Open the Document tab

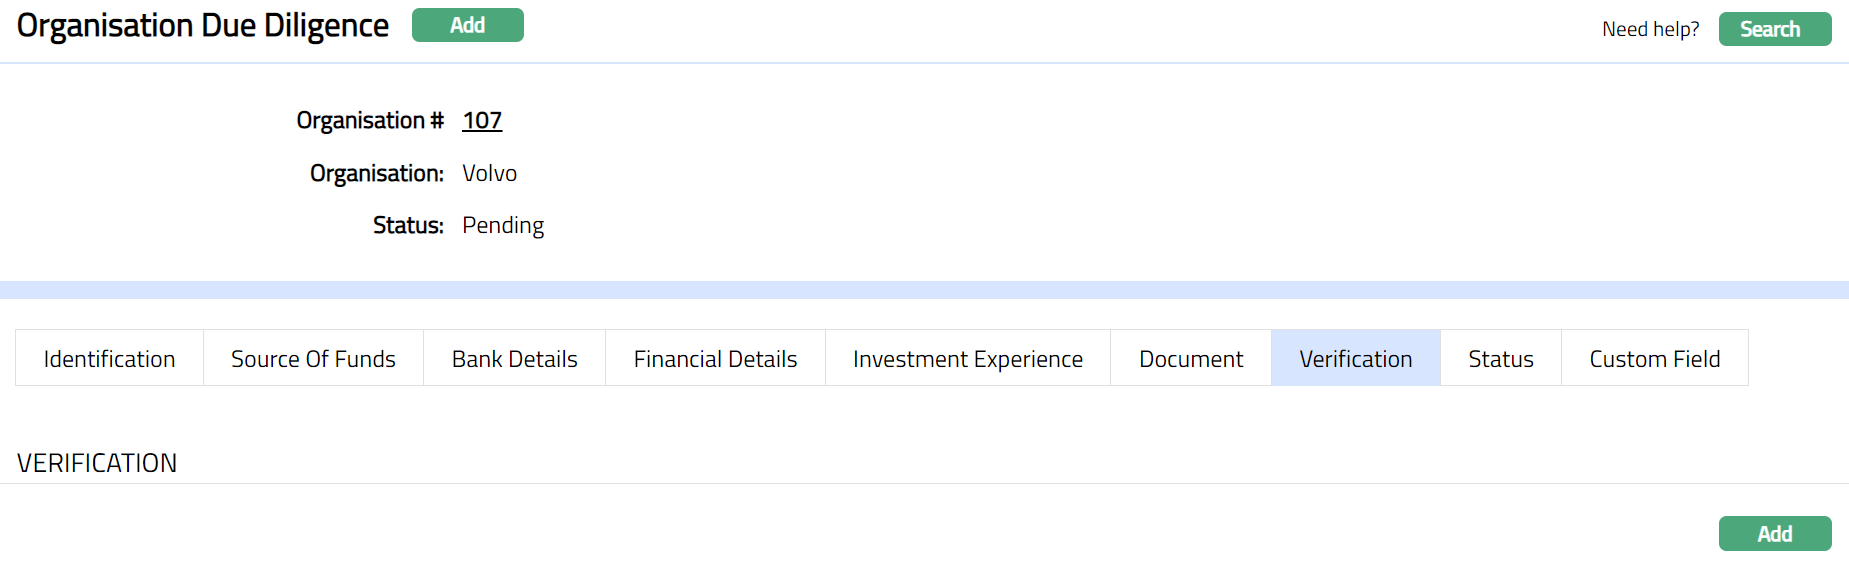click(1190, 358)
